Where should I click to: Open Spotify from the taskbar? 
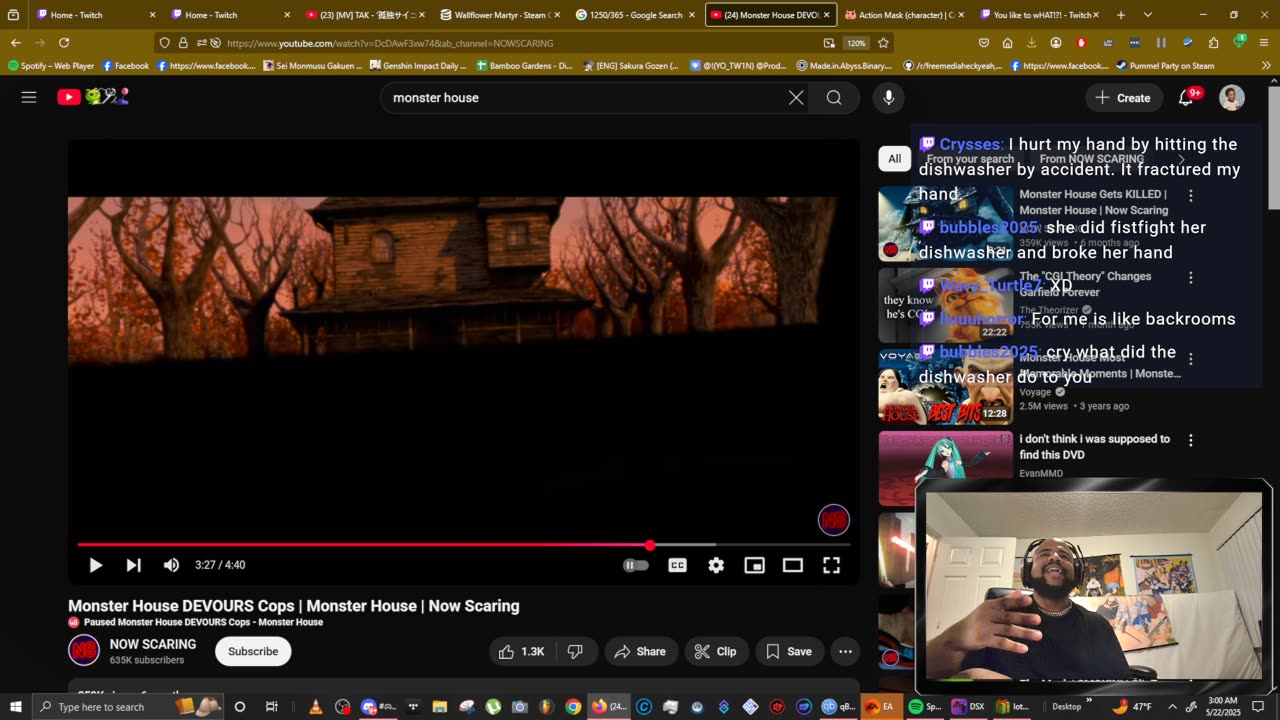pos(923,706)
